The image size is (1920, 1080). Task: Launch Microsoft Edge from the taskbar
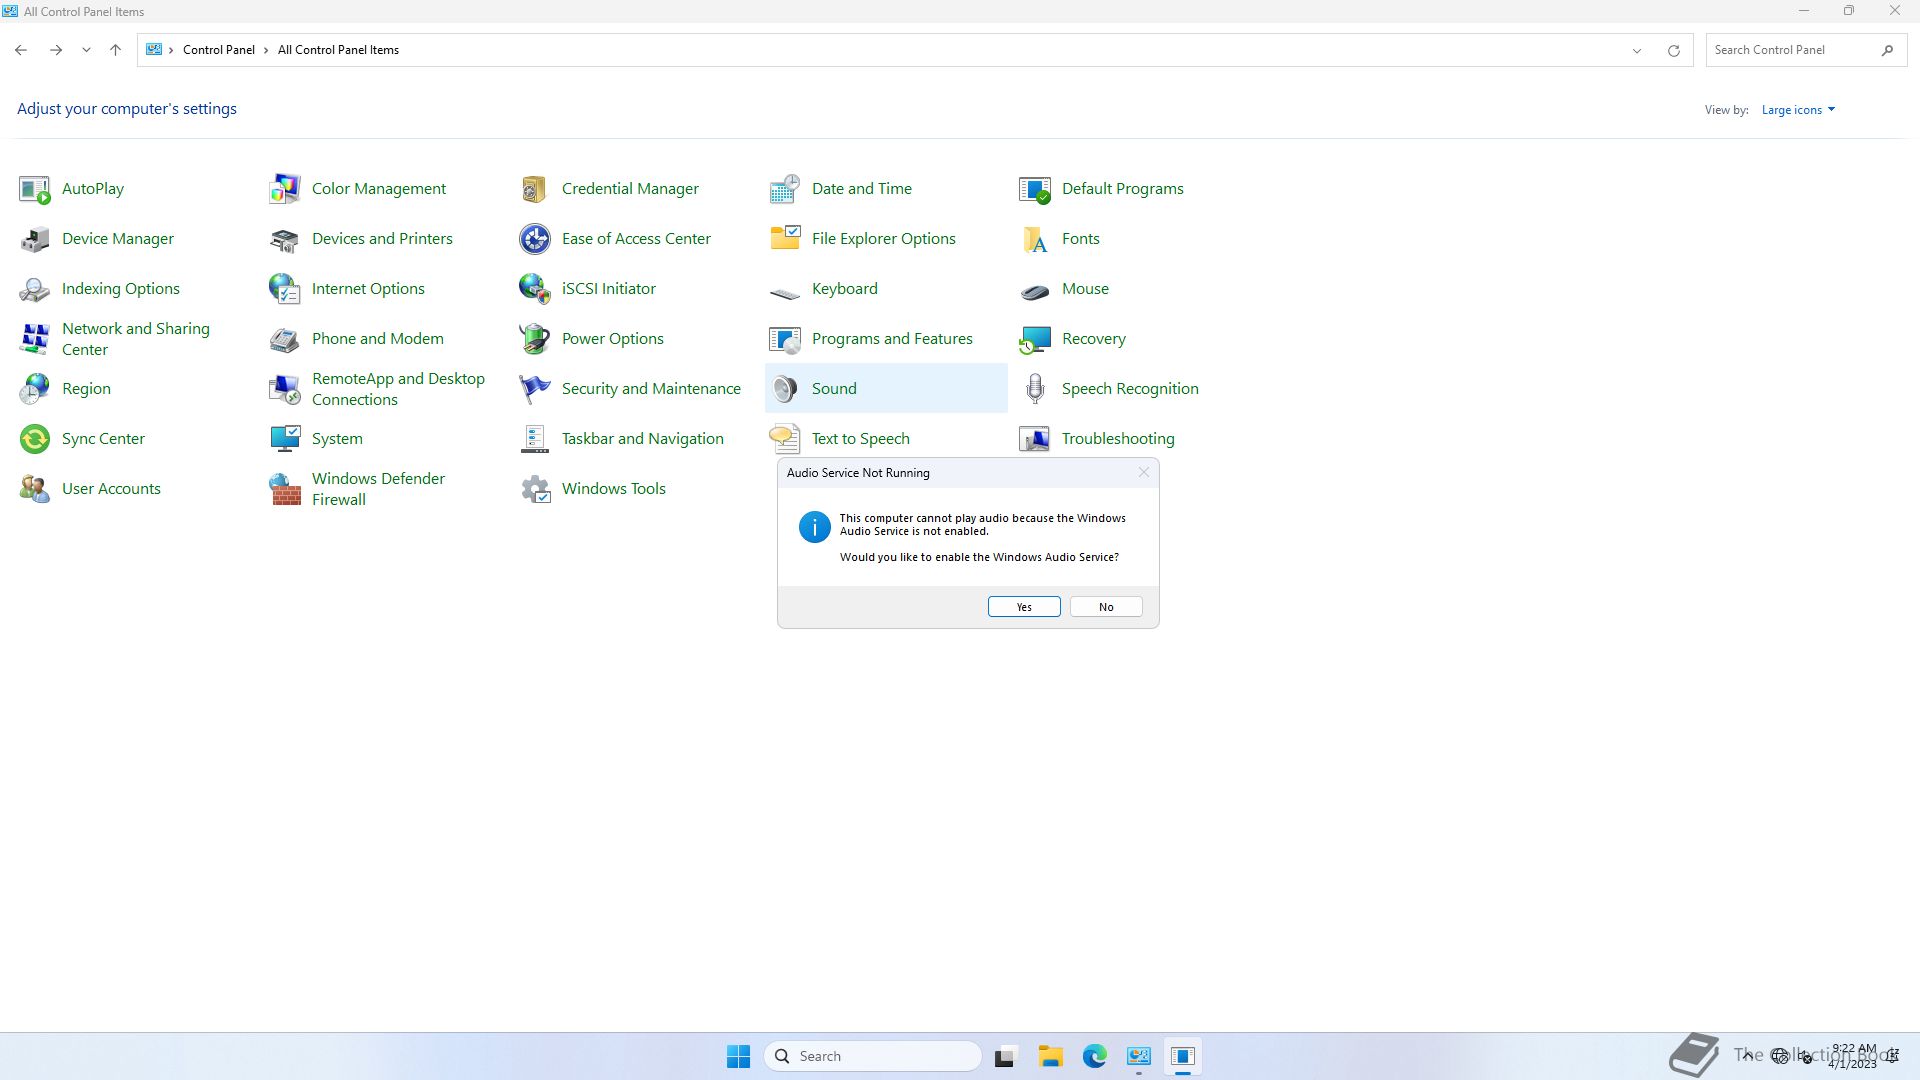1095,1056
